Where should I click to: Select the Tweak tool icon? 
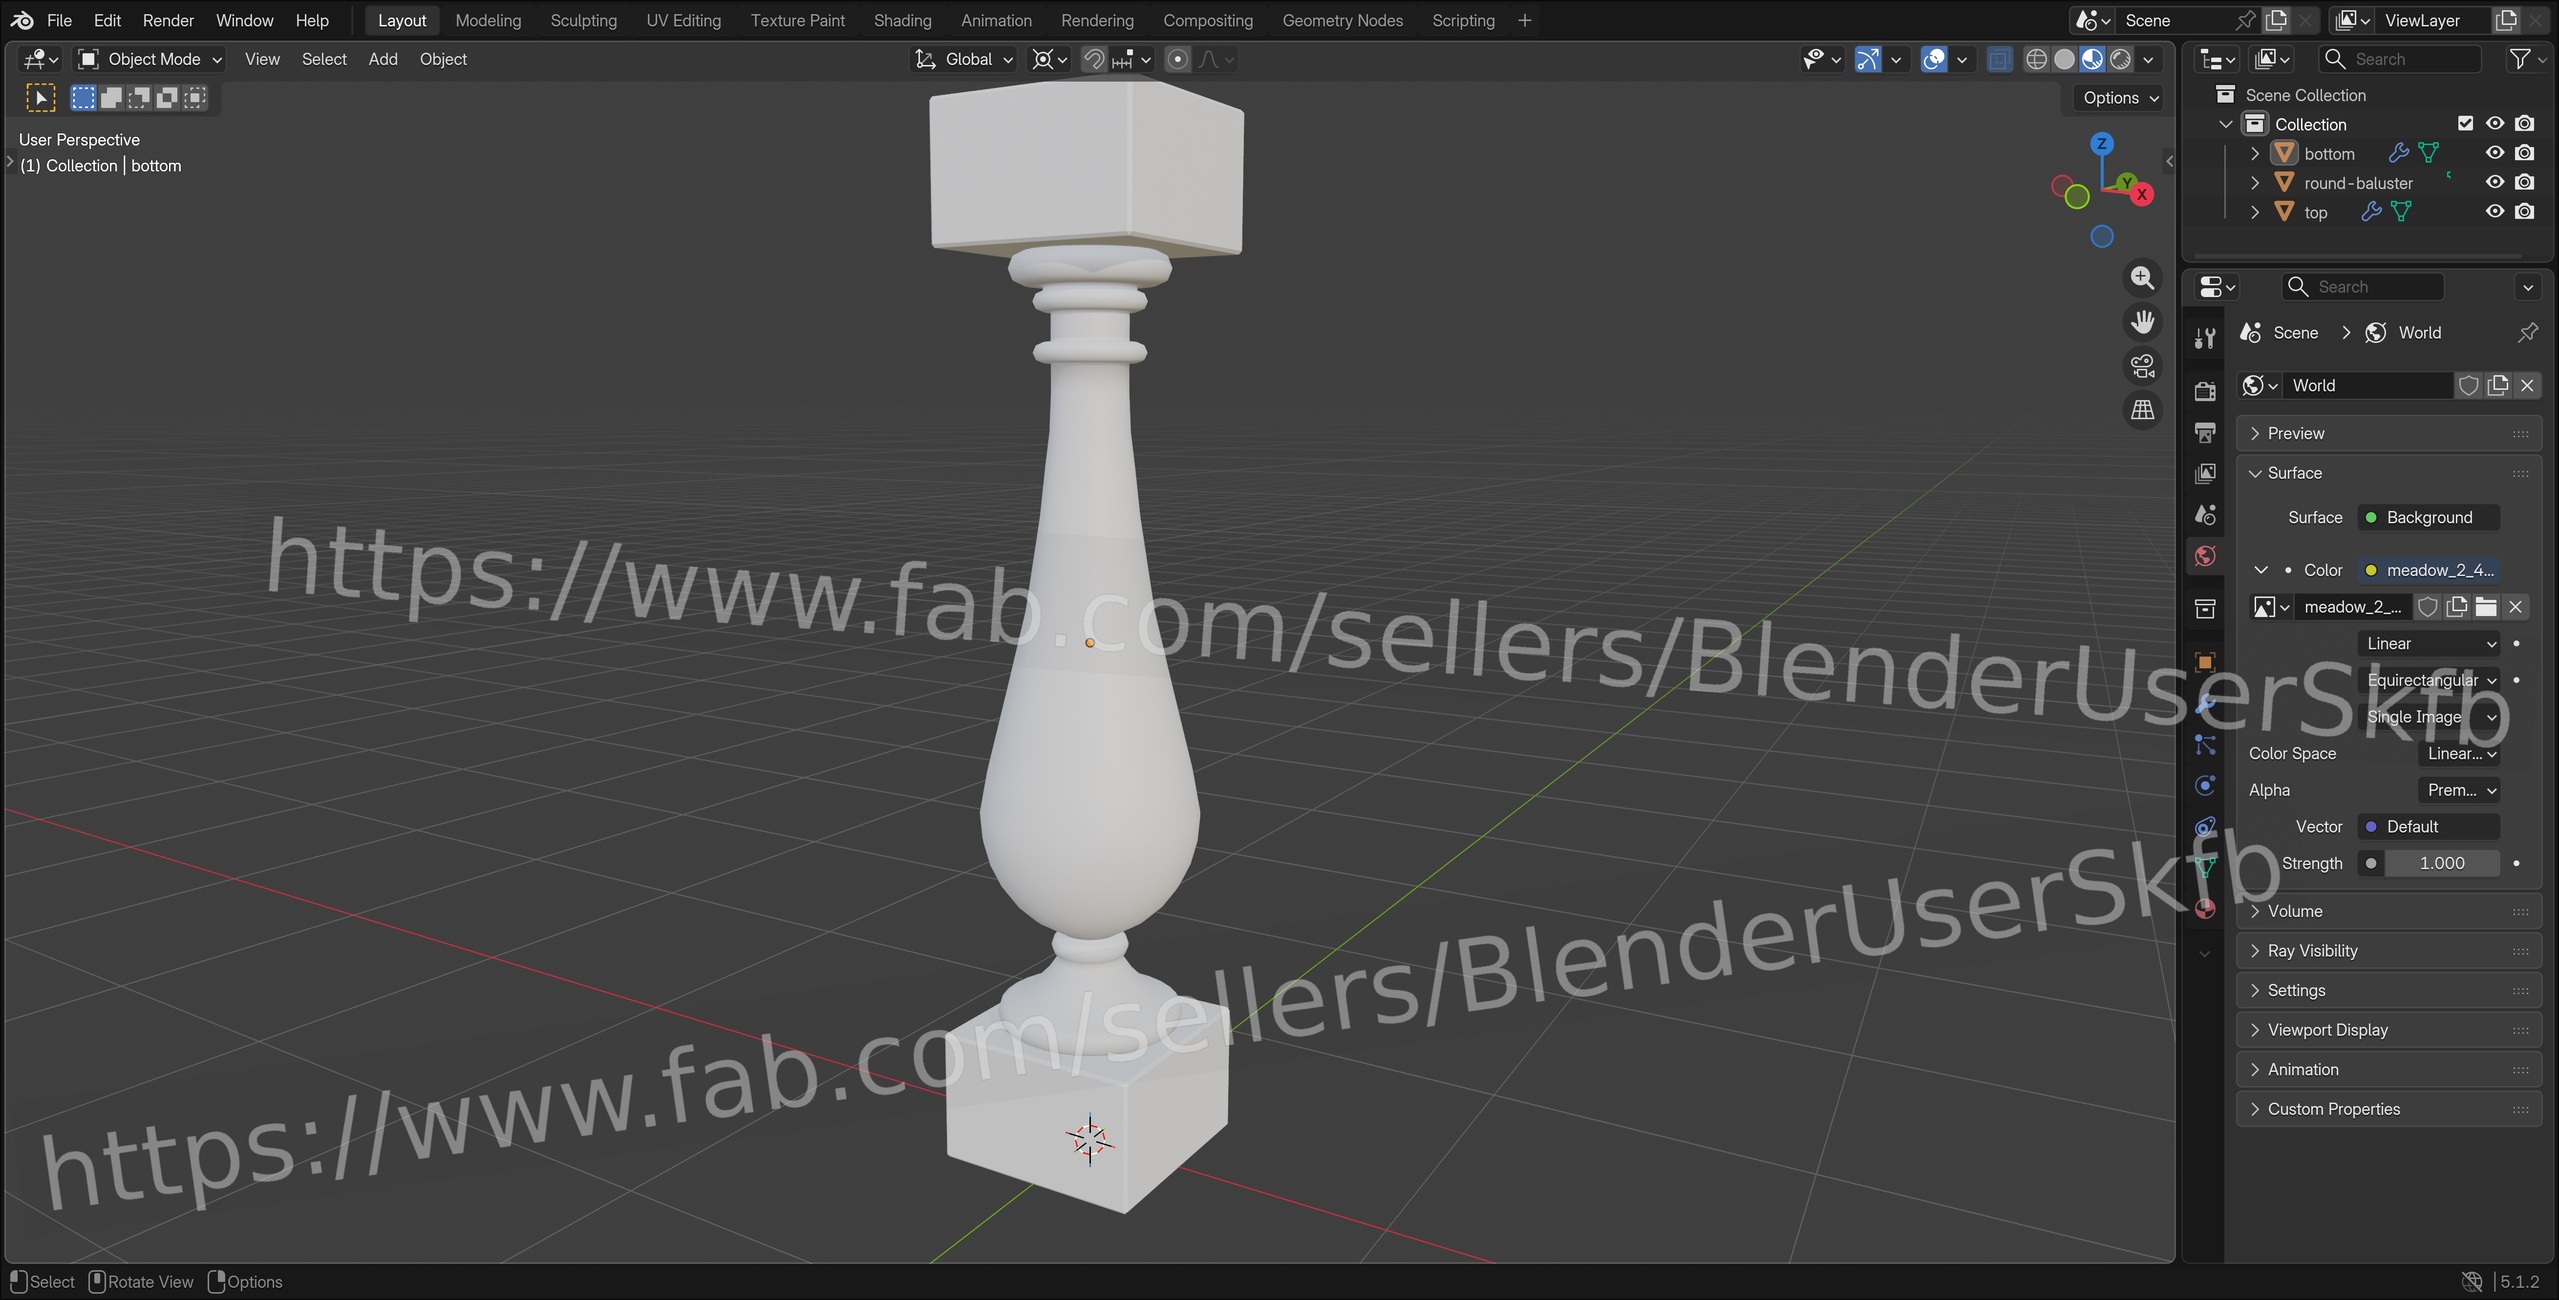(x=40, y=98)
